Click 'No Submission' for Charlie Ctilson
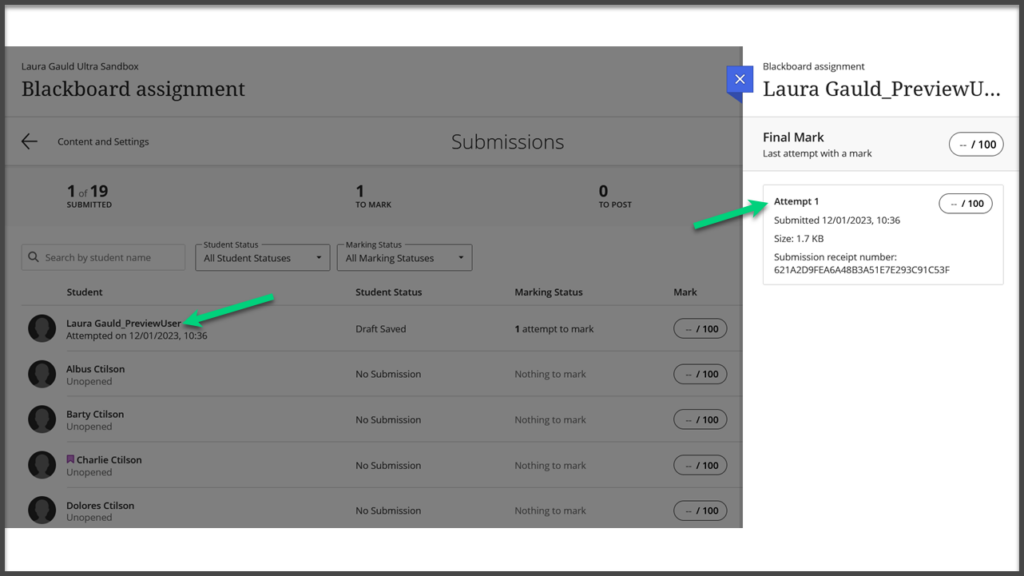Viewport: 1024px width, 576px height. [x=388, y=466]
